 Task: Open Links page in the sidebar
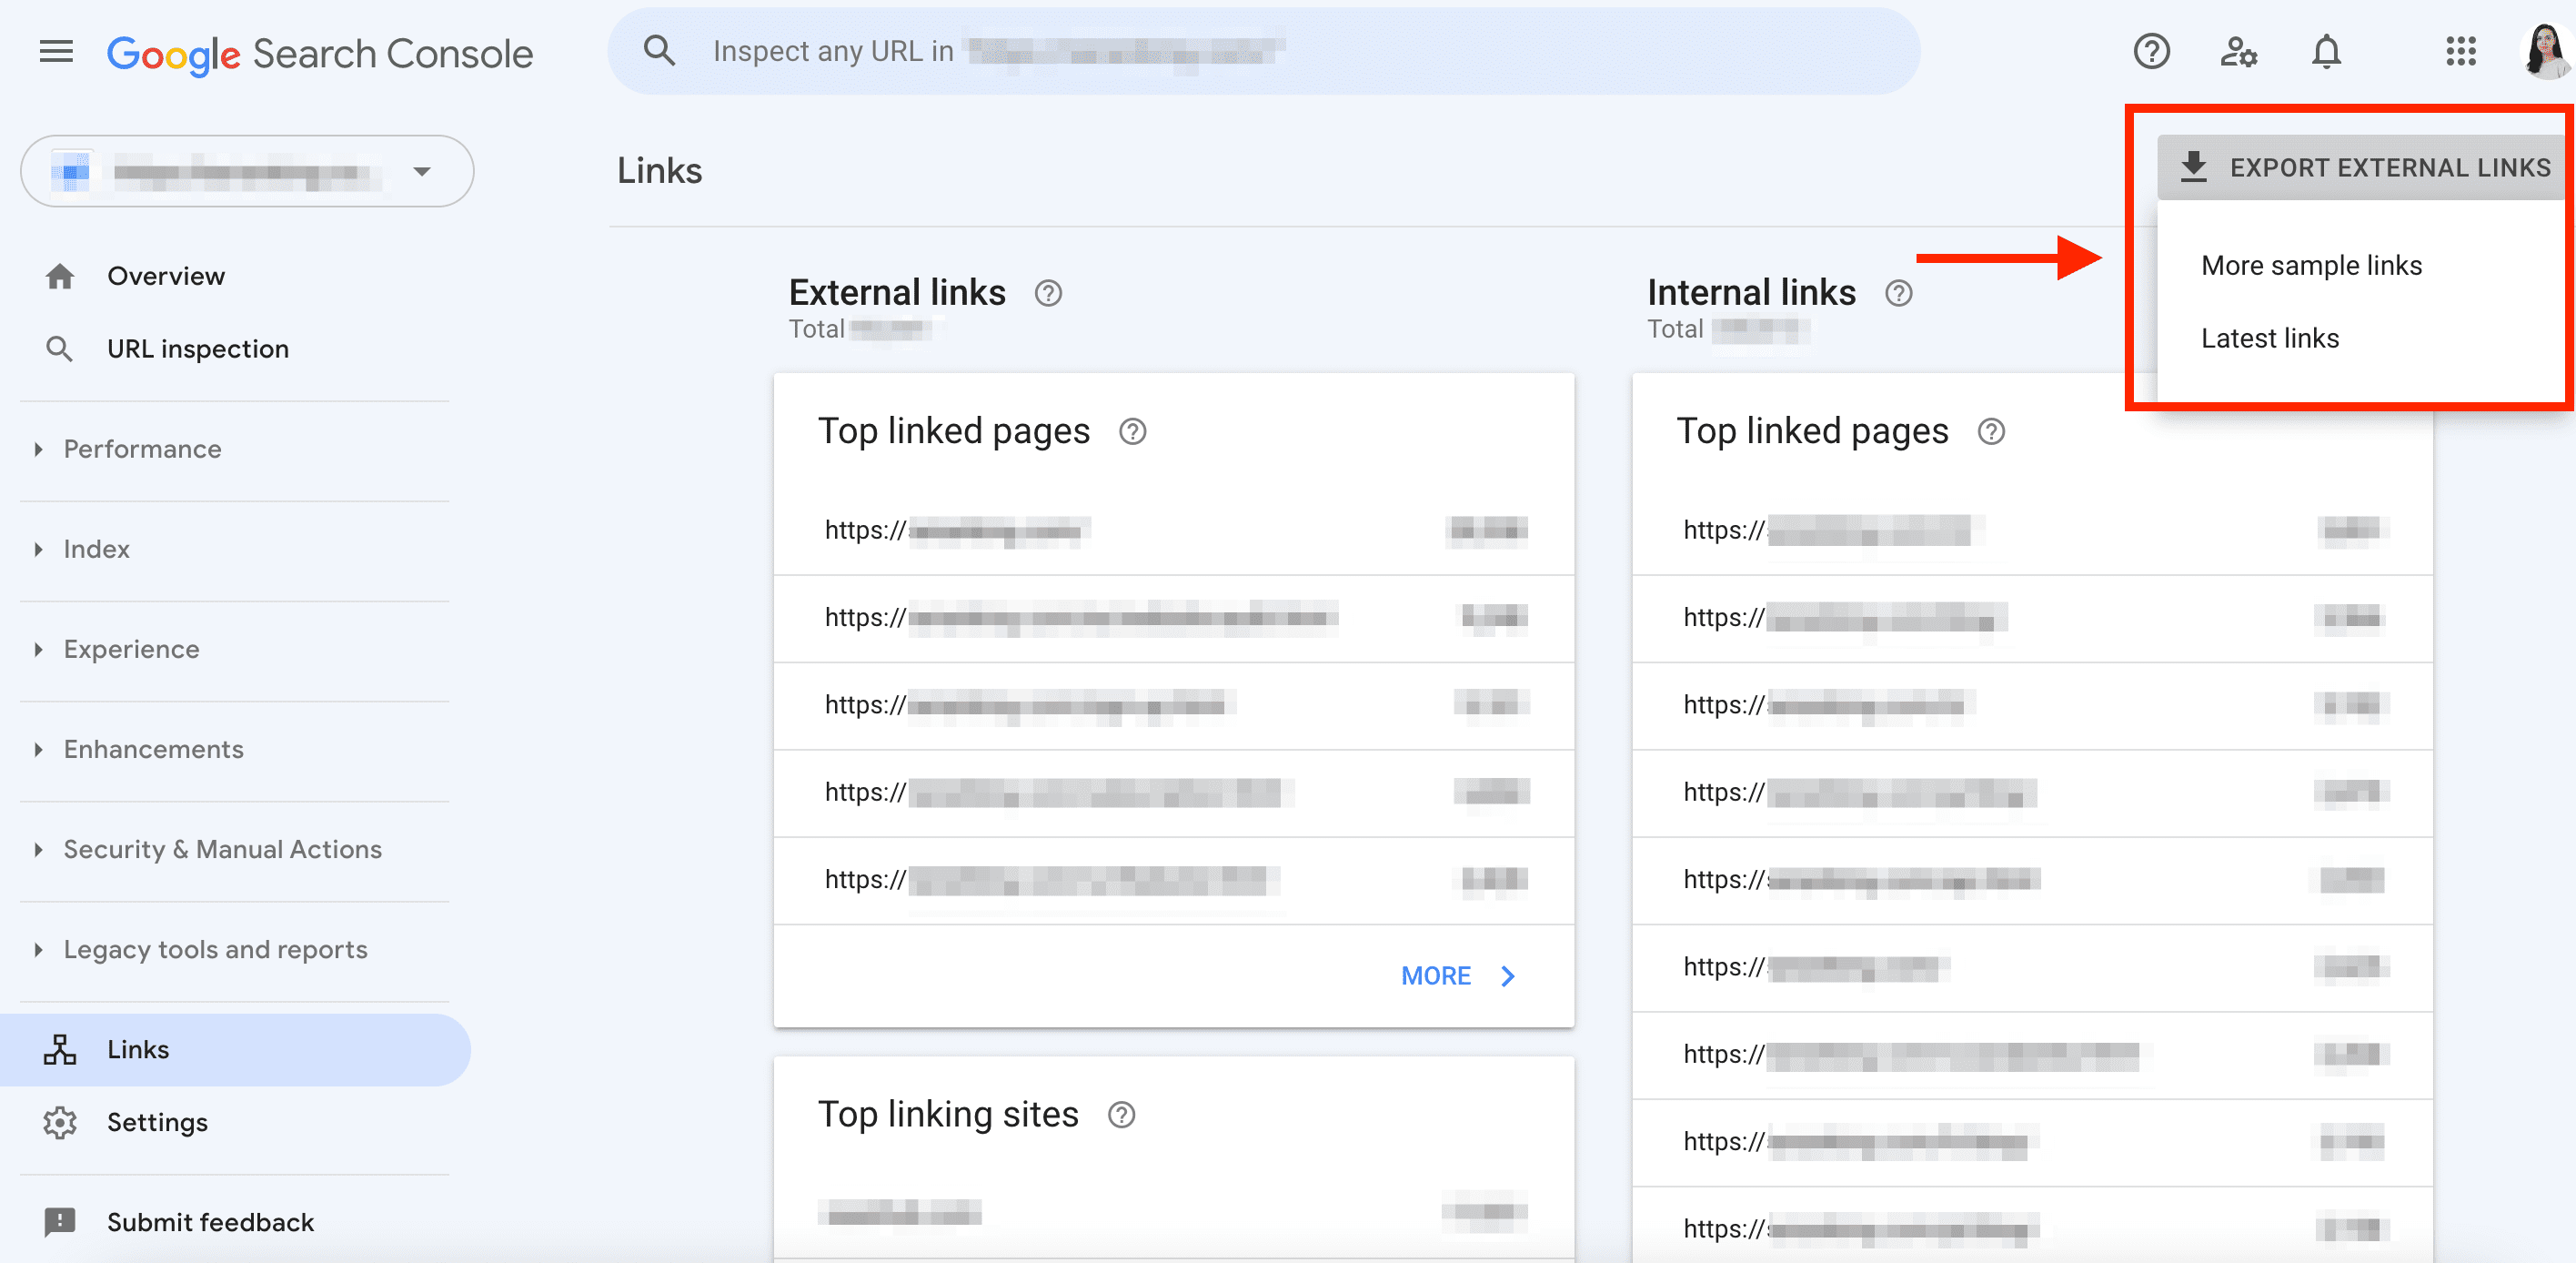click(x=235, y=1049)
